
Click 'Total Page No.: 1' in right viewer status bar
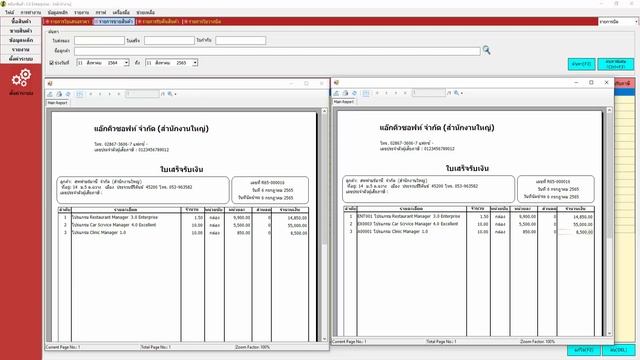441,341
